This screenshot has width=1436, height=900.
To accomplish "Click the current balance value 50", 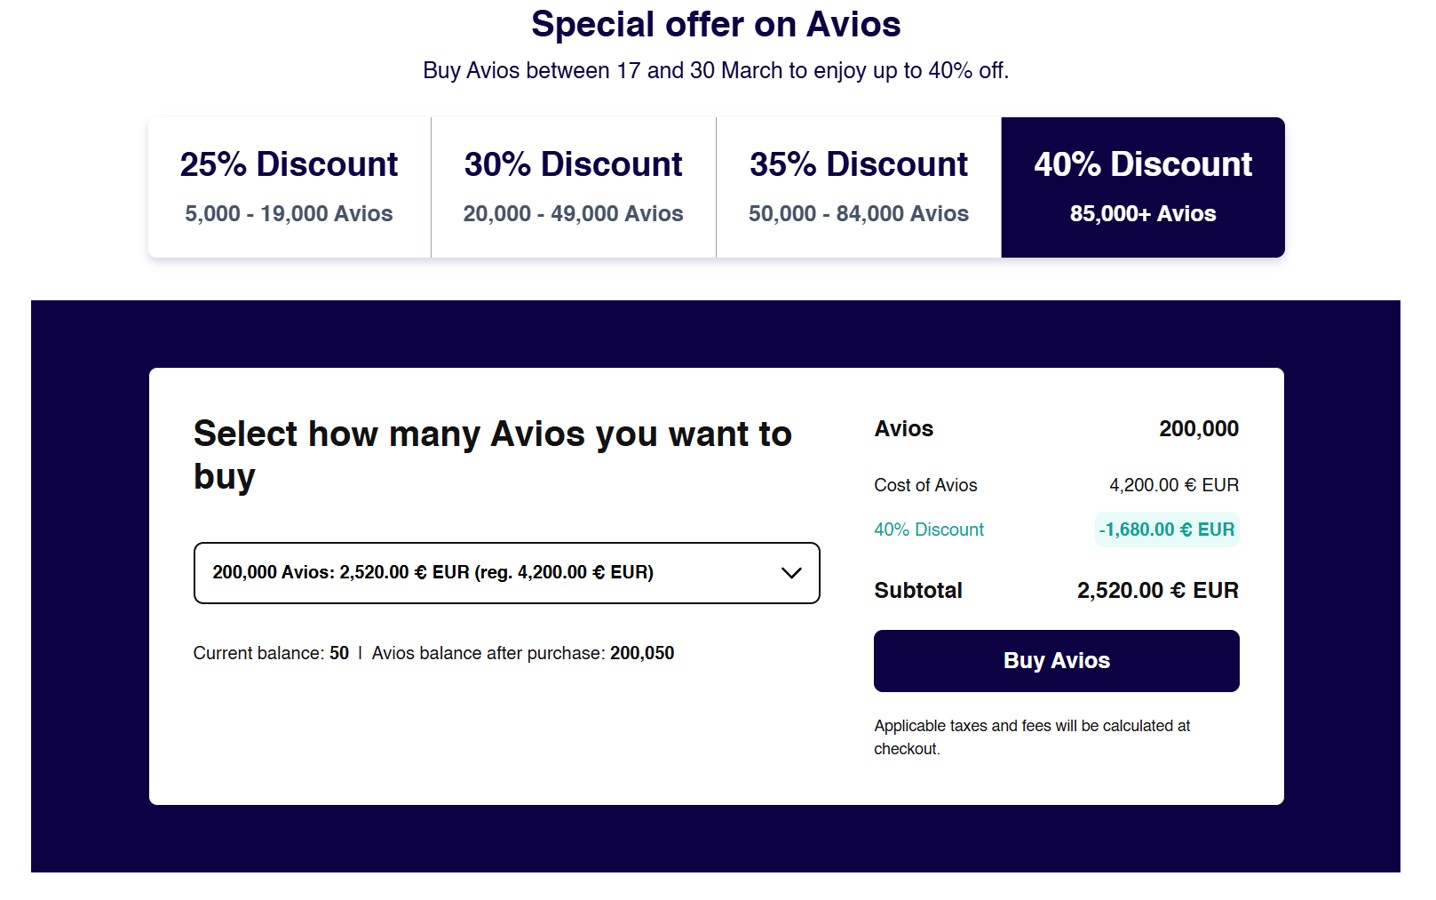I will pyautogui.click(x=339, y=653).
